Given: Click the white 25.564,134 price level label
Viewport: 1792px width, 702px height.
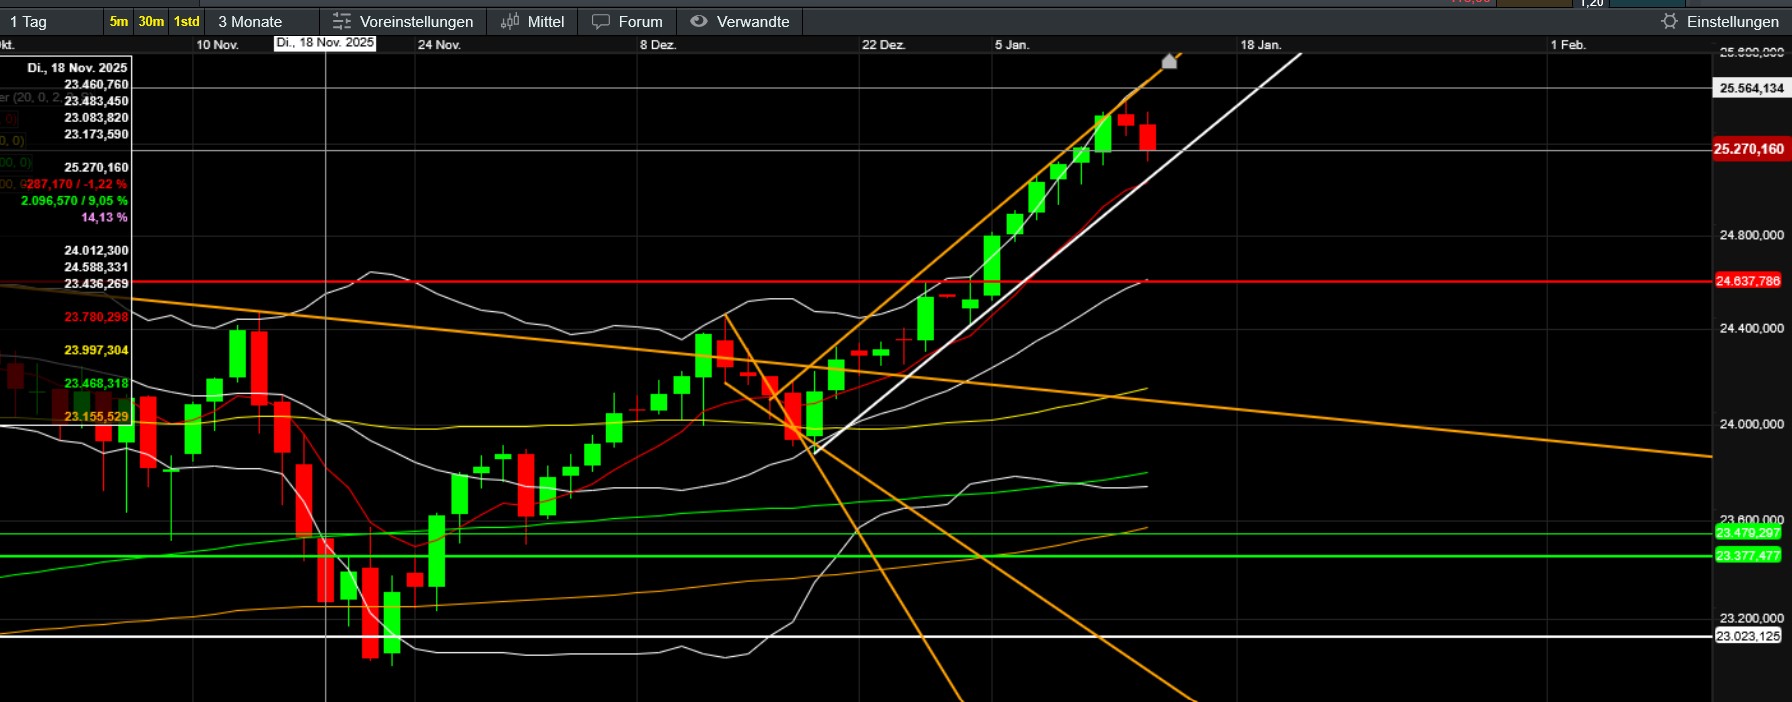Looking at the screenshot, I should coord(1751,88).
